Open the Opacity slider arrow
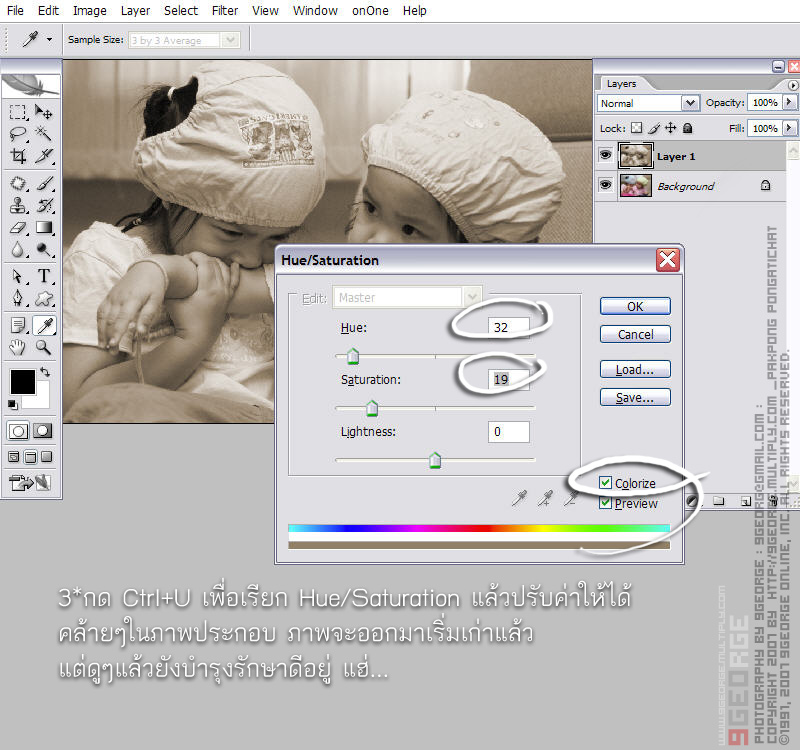The width and height of the screenshot is (800, 750). pos(789,102)
